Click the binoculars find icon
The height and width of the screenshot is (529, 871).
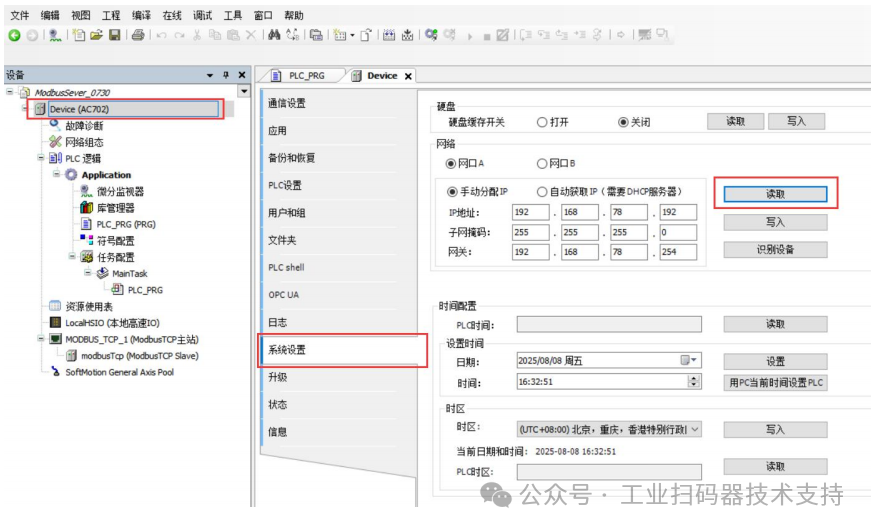click(274, 35)
